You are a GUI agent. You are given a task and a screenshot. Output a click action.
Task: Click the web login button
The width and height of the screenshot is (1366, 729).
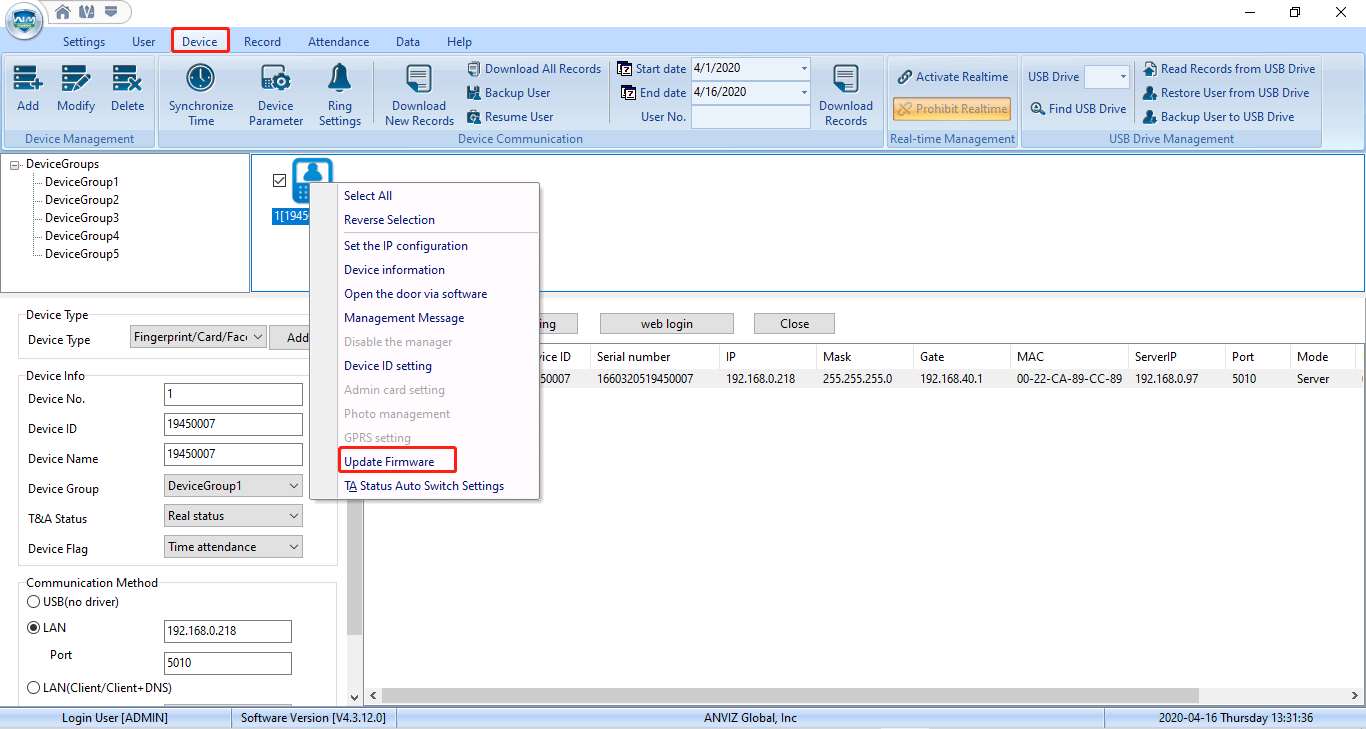click(x=666, y=324)
